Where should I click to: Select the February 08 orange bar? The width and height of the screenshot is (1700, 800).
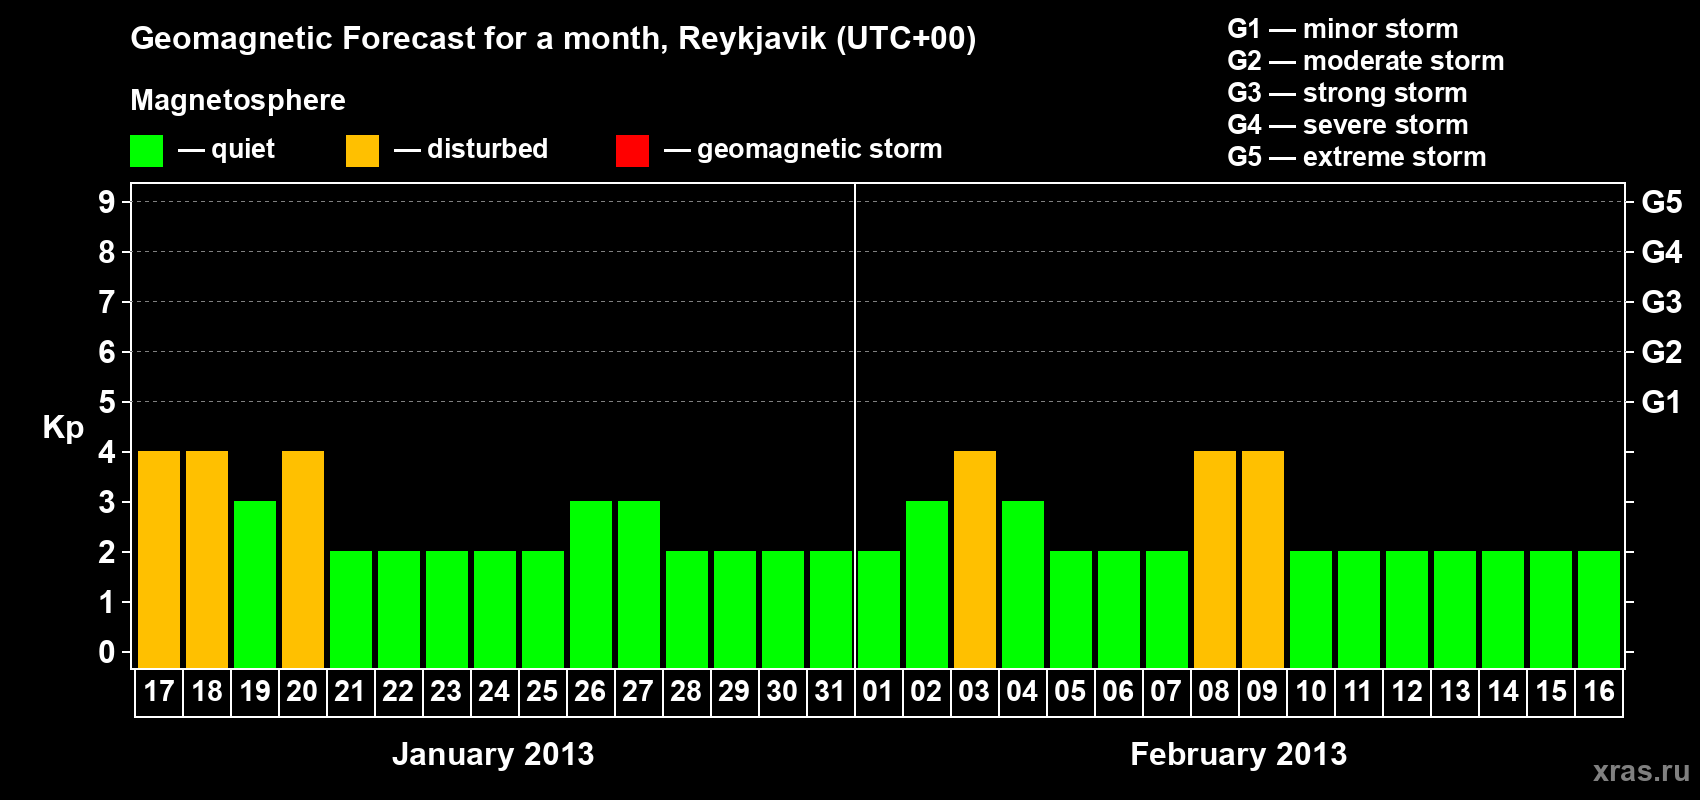click(1215, 560)
